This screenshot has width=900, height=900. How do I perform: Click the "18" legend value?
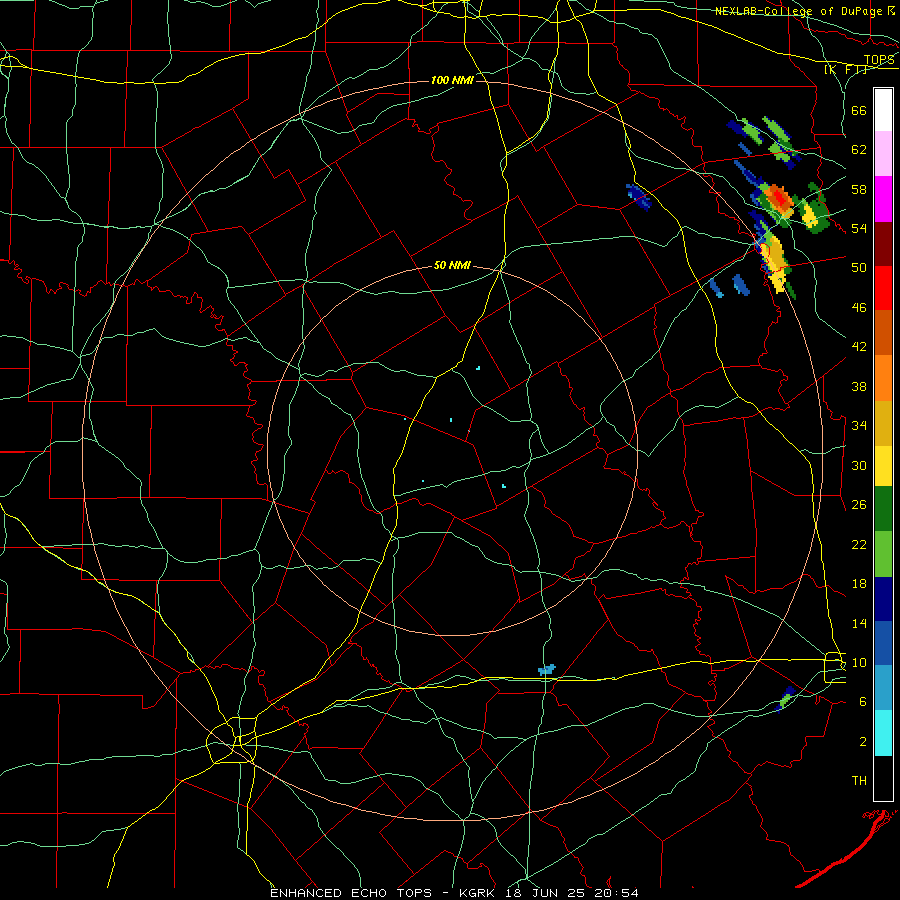tap(859, 584)
